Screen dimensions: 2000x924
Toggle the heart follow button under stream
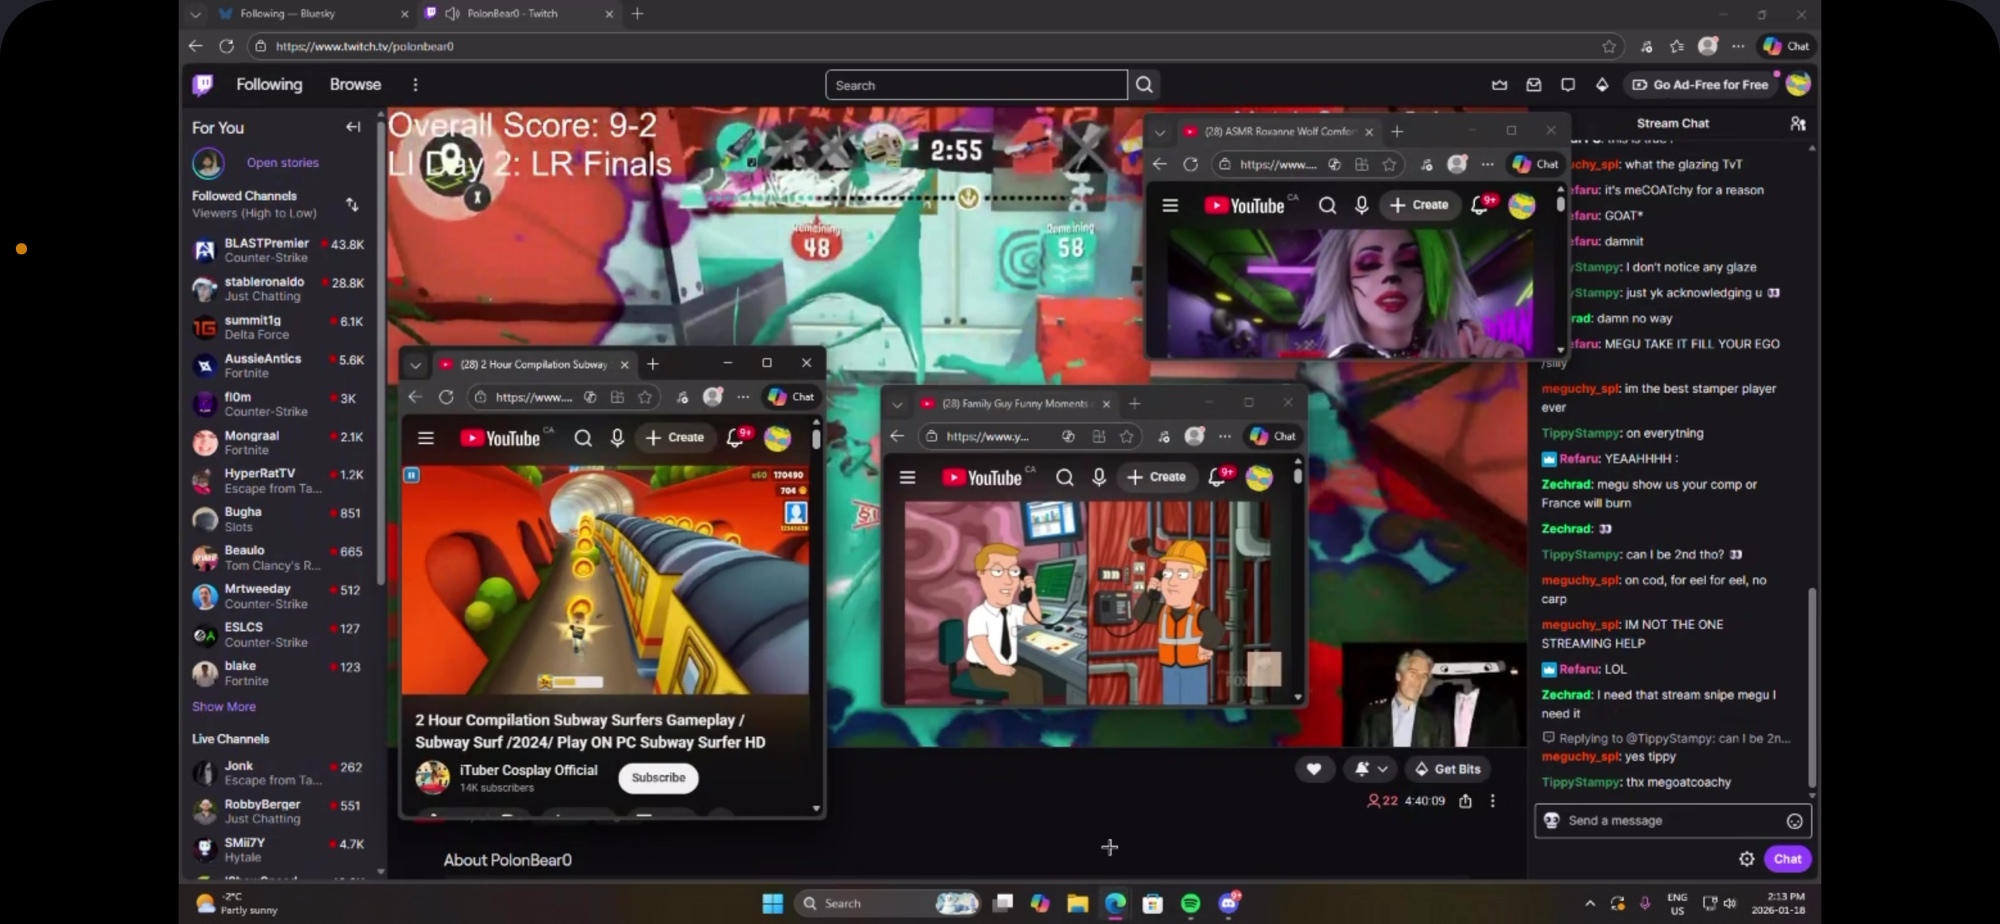(1314, 769)
